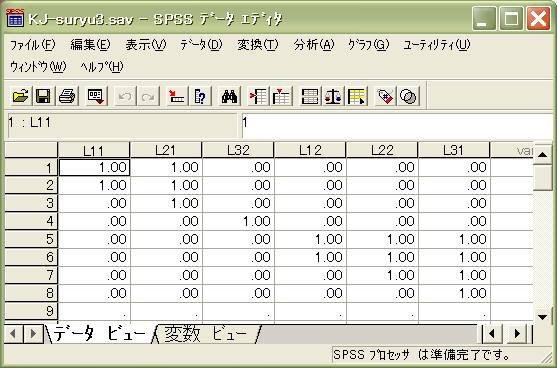Select the L11 column header
The width and height of the screenshot is (557, 368).
94,150
